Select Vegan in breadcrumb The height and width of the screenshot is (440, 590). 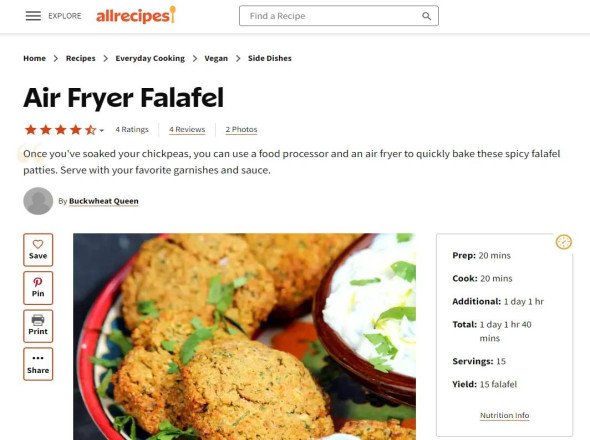[216, 58]
